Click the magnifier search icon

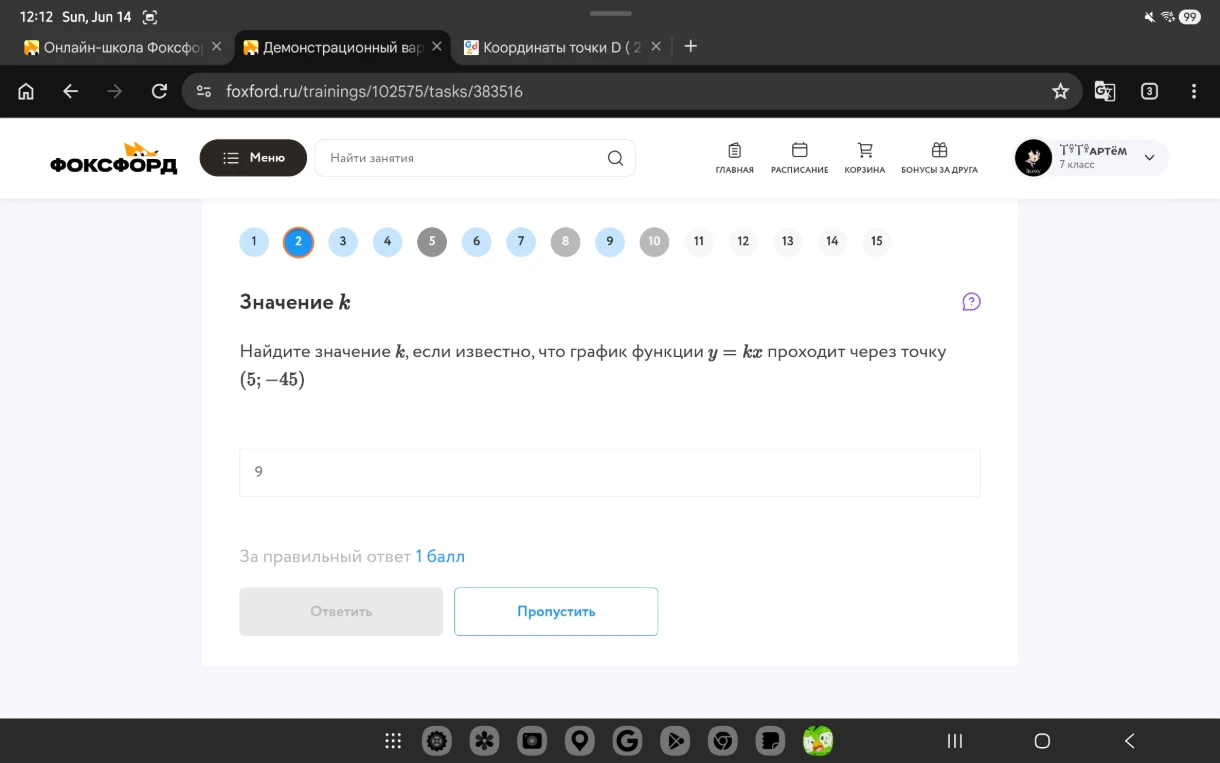point(615,158)
